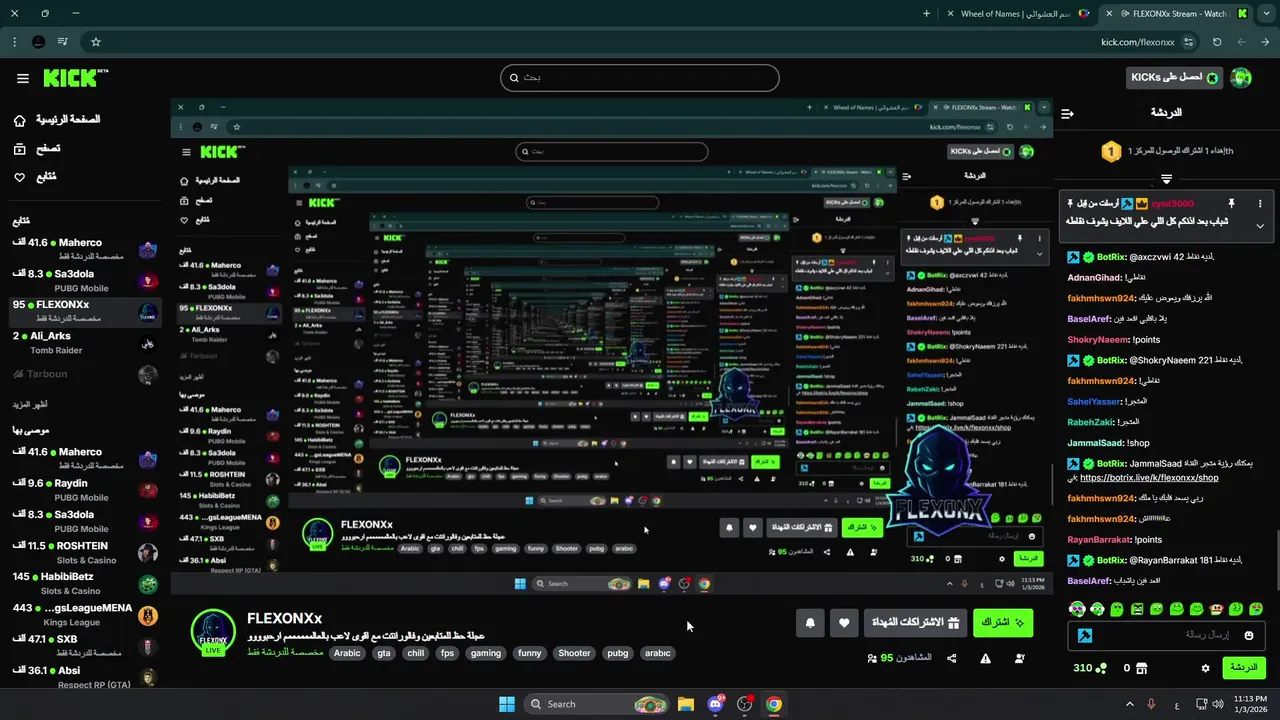Open Chrome media control icon
The height and width of the screenshot is (720, 1280).
(x=63, y=42)
